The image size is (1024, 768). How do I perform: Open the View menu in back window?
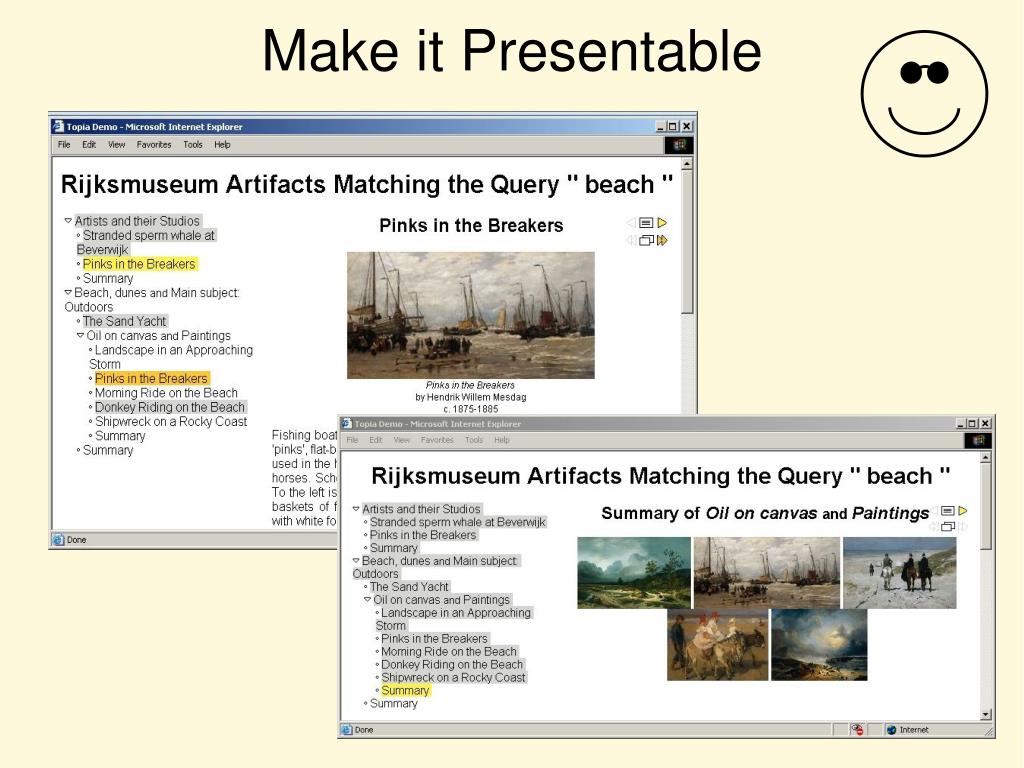pos(116,145)
